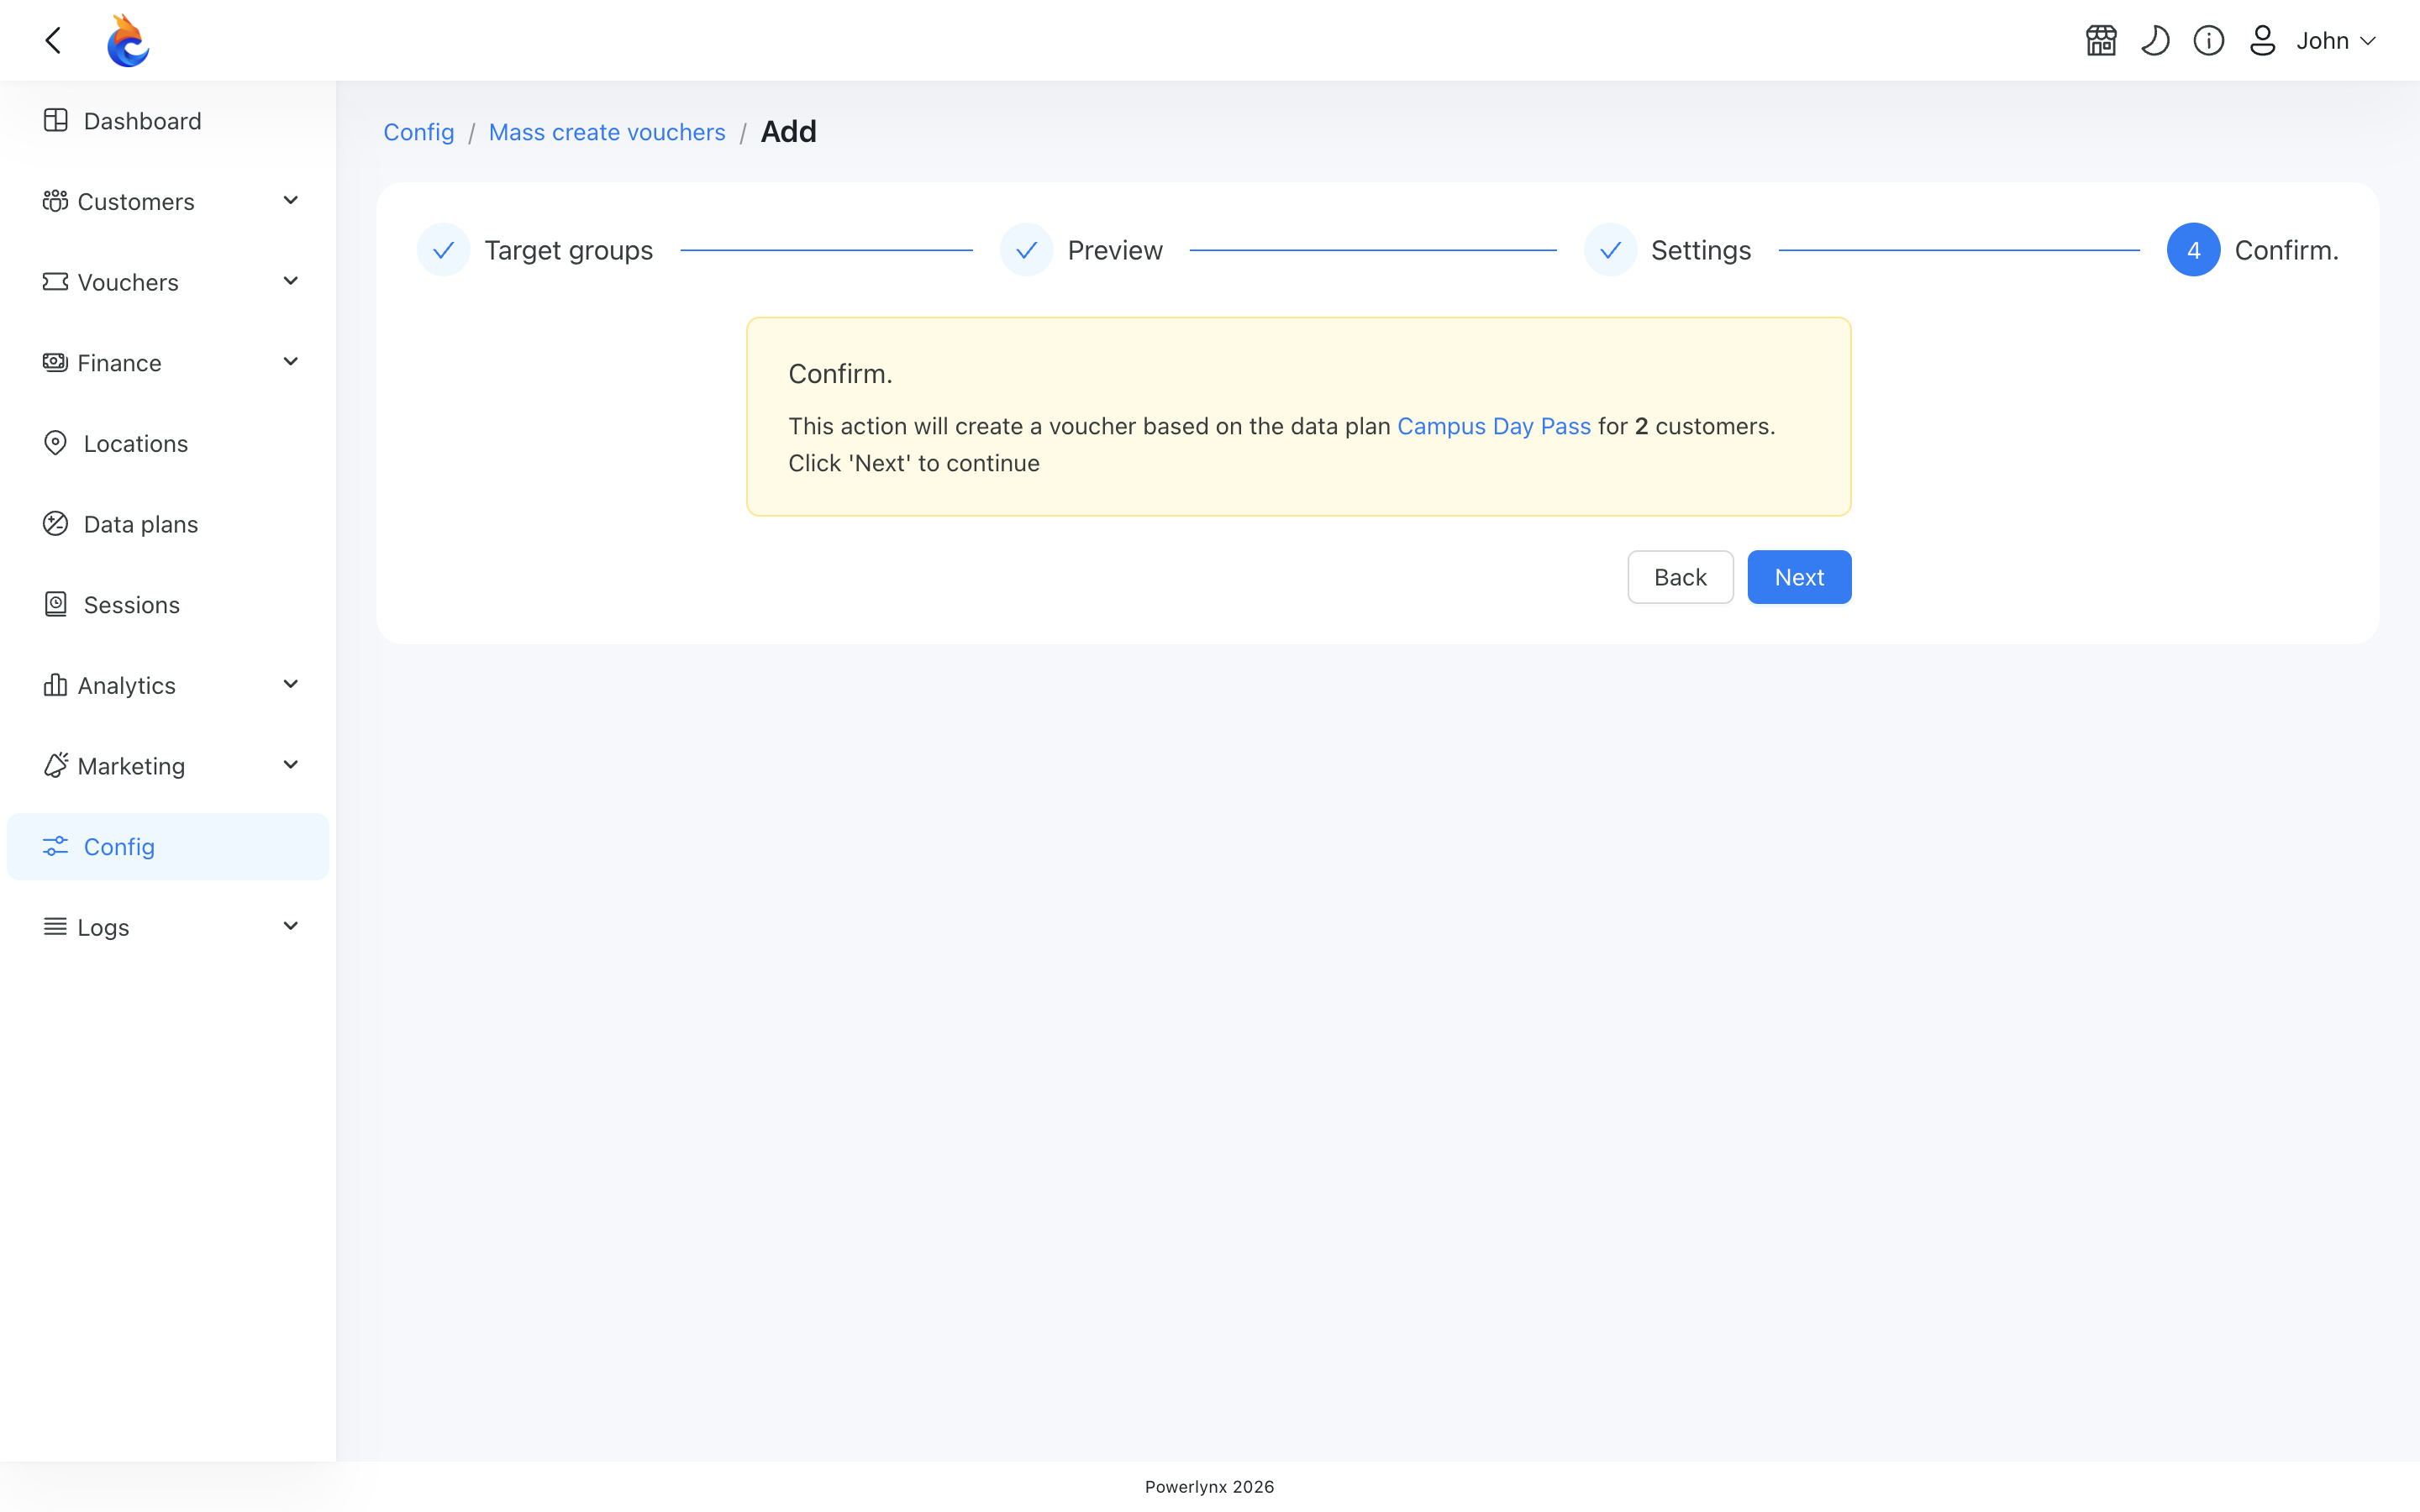Expand the Logs menu chevron

pyautogui.click(x=291, y=927)
